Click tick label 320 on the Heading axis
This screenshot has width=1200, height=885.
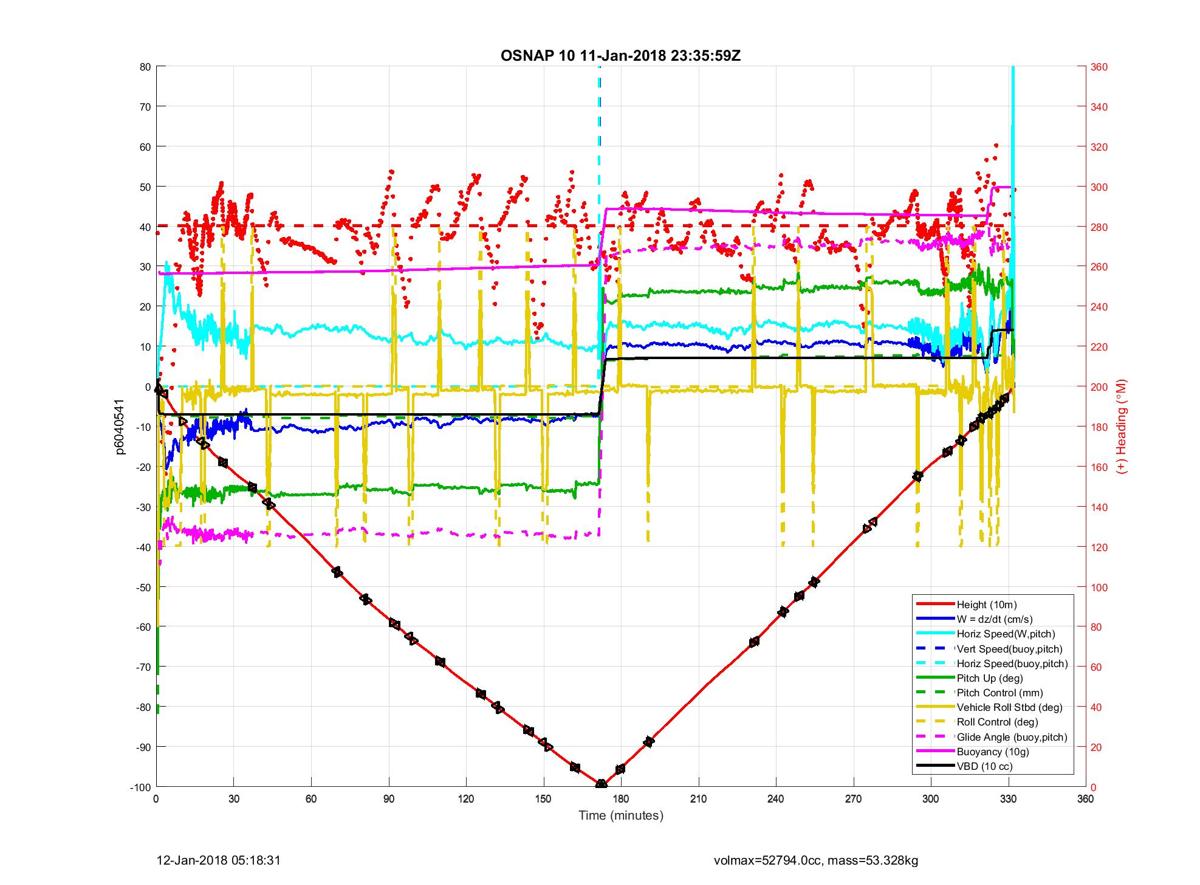coord(1100,147)
